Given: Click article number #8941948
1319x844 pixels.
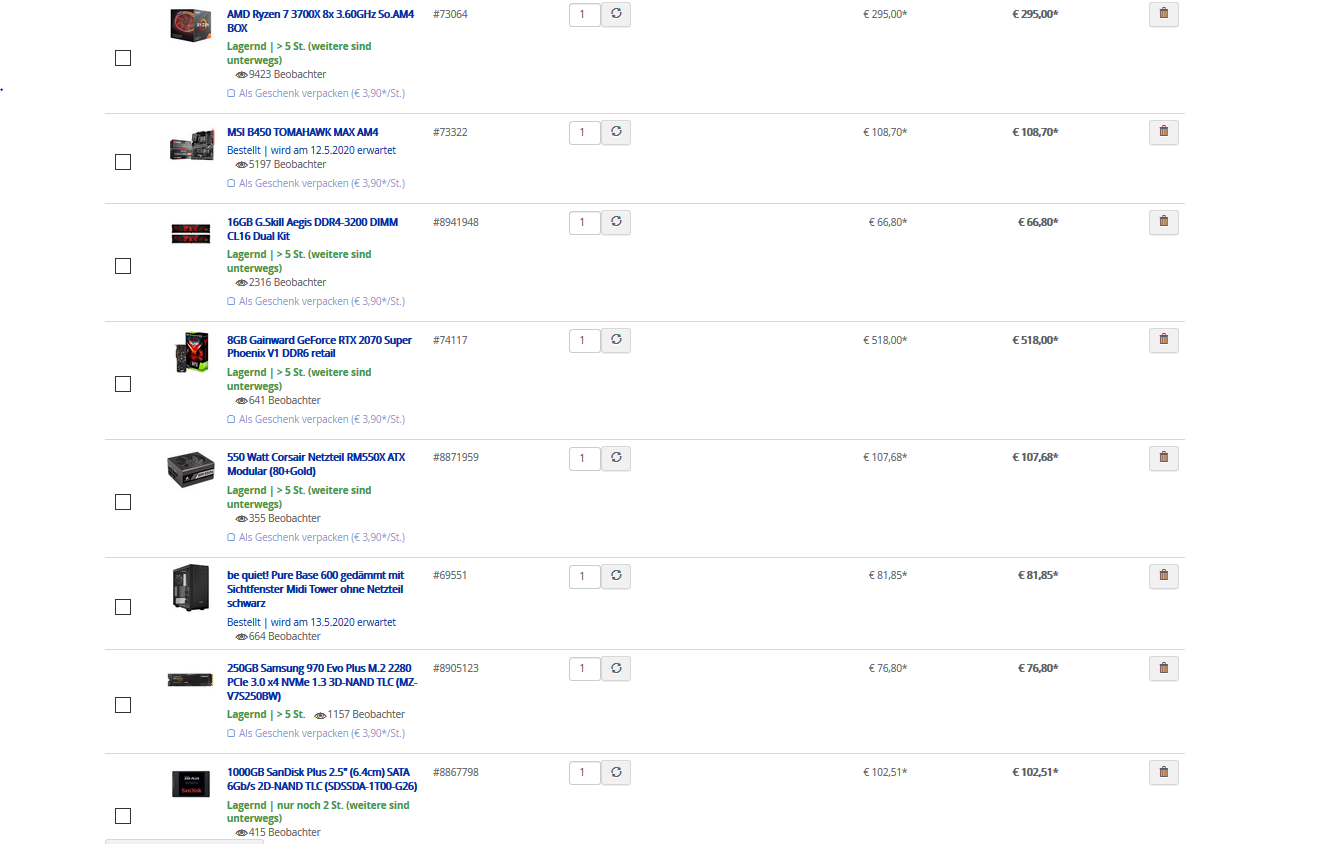Looking at the screenshot, I should [456, 222].
